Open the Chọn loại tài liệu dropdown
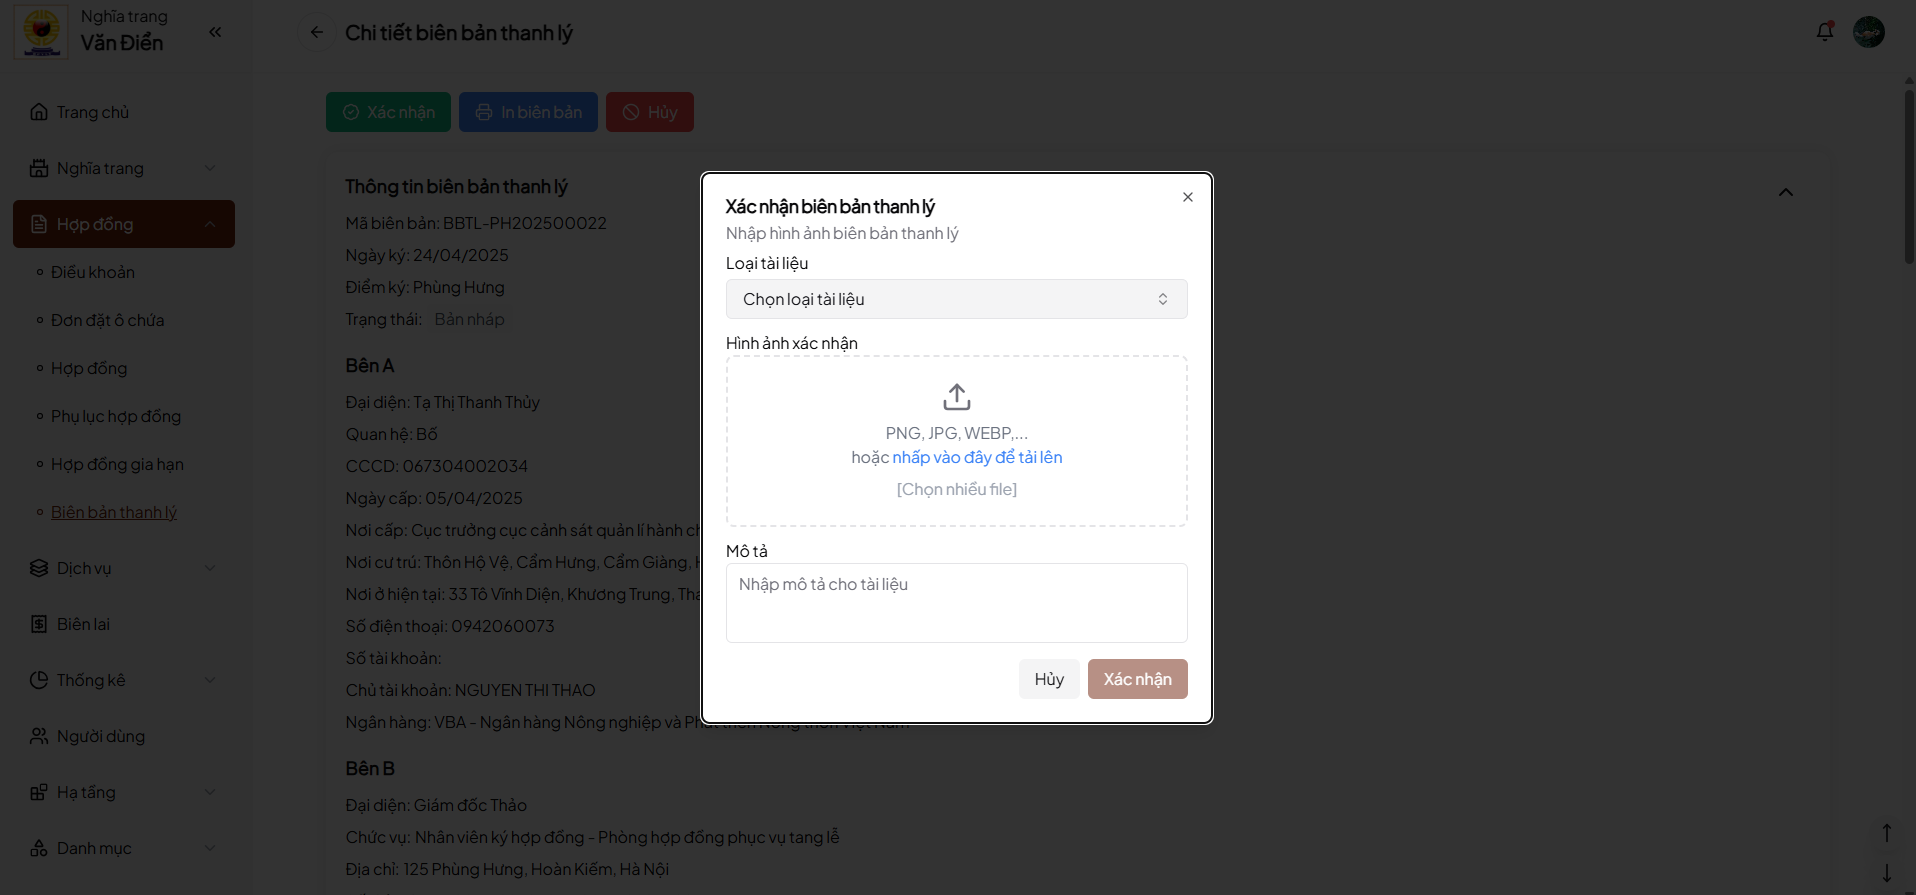Image resolution: width=1916 pixels, height=895 pixels. click(x=956, y=299)
